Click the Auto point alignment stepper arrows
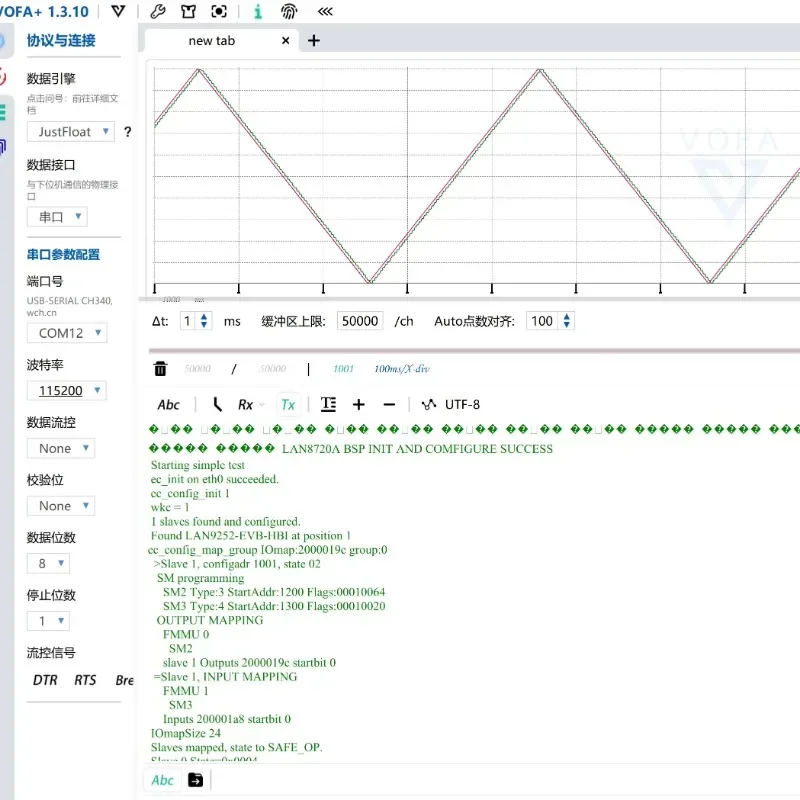800x800 pixels. (566, 321)
